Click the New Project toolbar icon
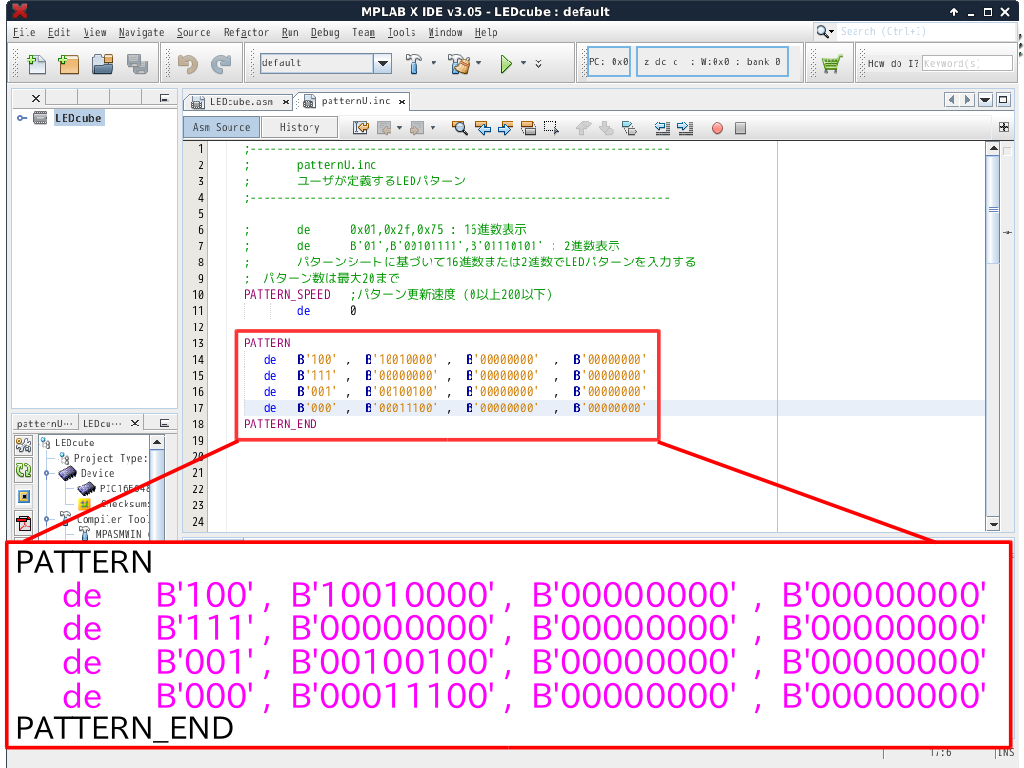The width and height of the screenshot is (1024, 768). [69, 63]
